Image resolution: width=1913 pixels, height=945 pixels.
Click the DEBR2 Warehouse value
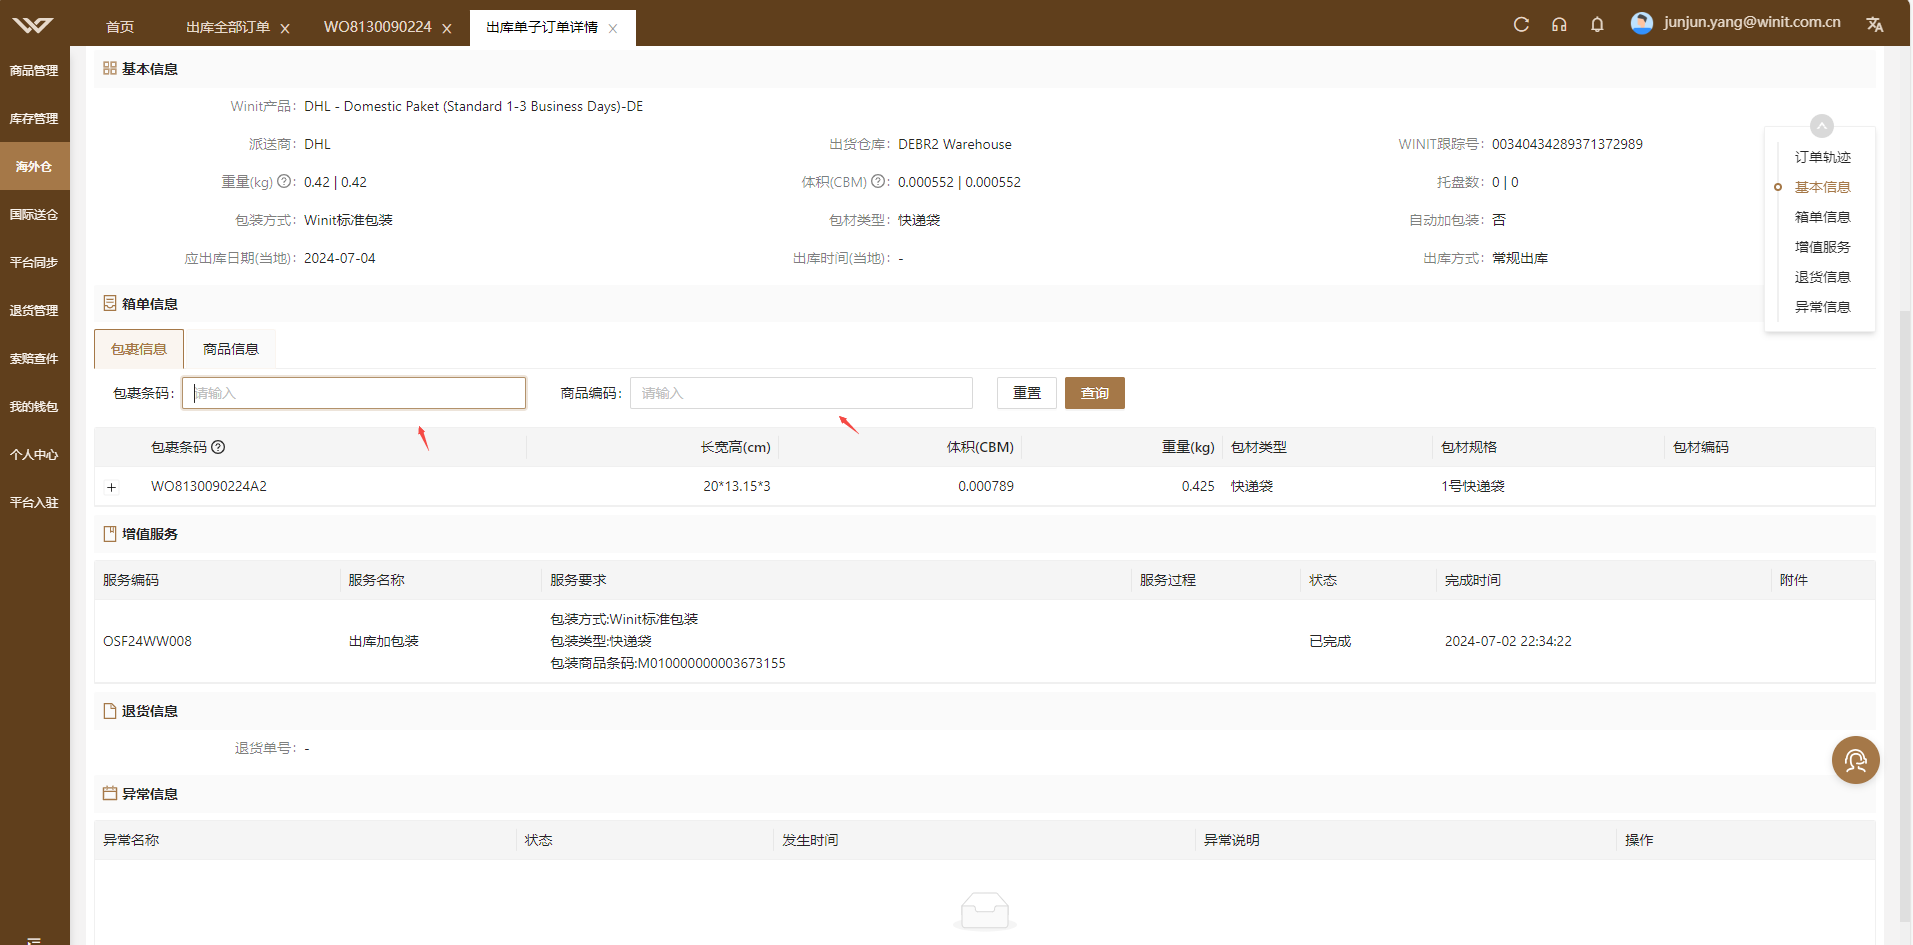(x=955, y=144)
